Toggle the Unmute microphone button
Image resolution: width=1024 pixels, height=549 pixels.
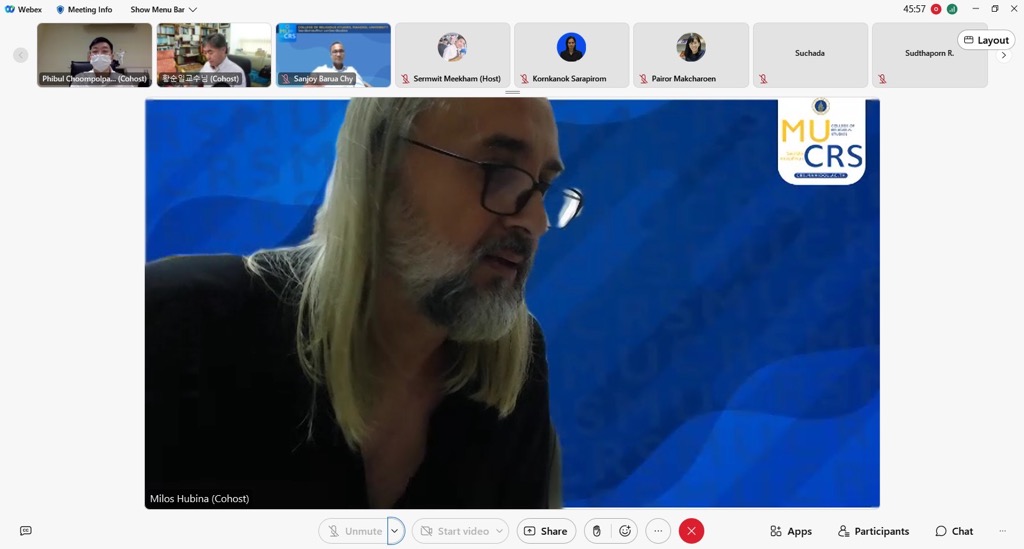coord(353,531)
